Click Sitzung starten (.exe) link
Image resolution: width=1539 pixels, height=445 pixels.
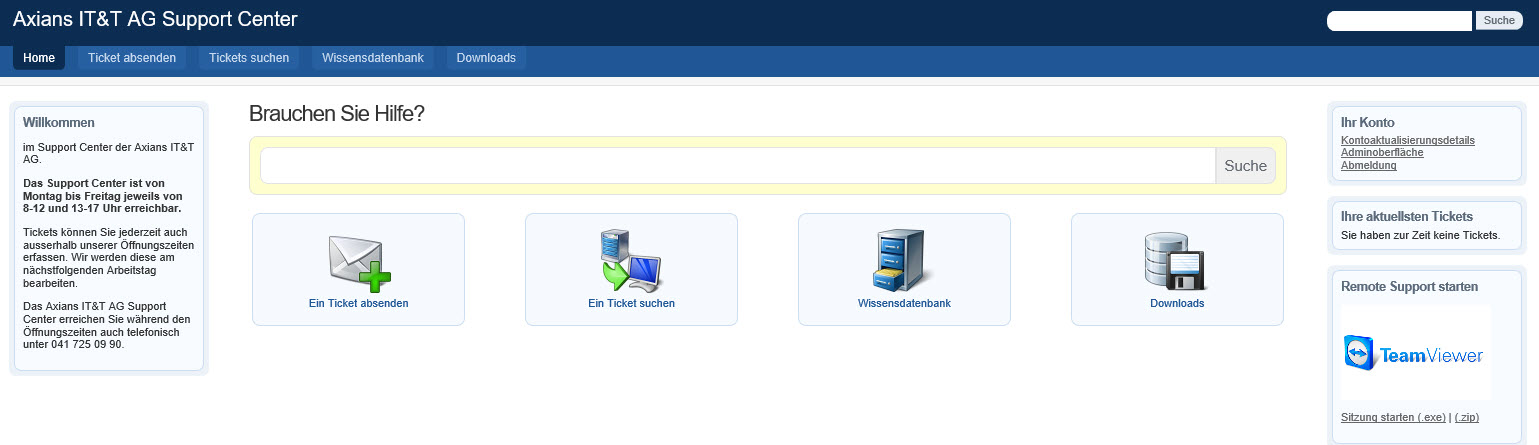click(1393, 417)
